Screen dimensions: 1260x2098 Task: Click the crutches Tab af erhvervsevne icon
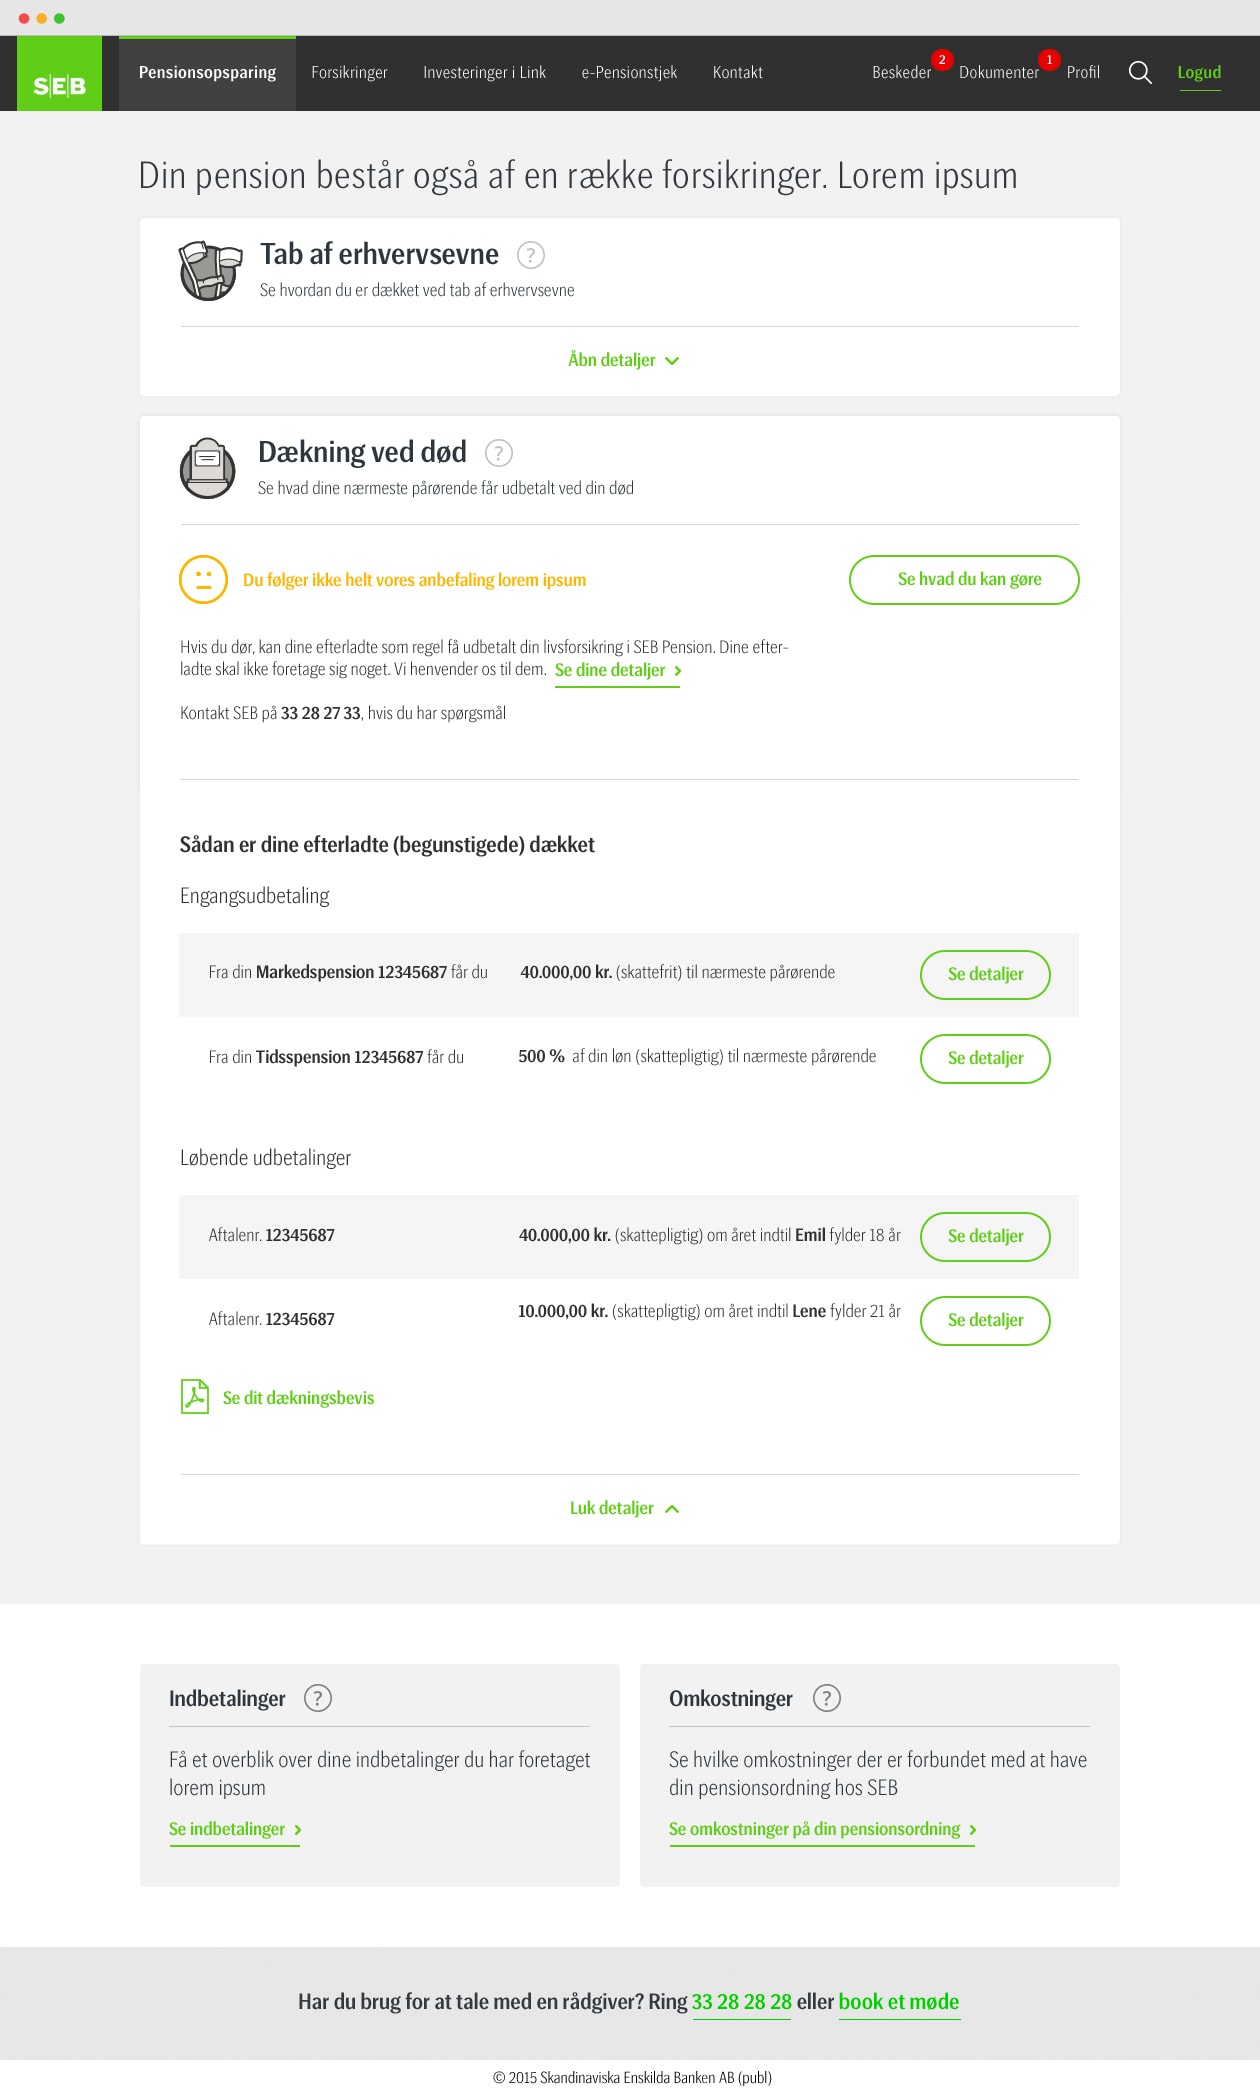point(210,270)
